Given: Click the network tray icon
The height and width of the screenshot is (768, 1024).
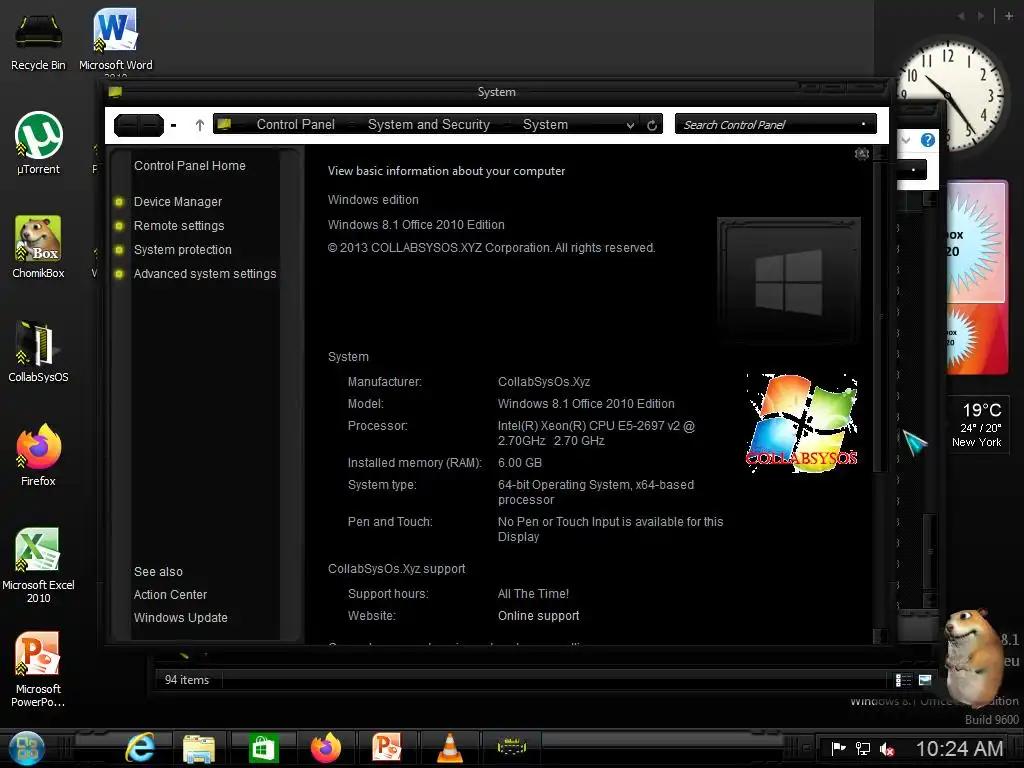Looking at the screenshot, I should tap(863, 748).
